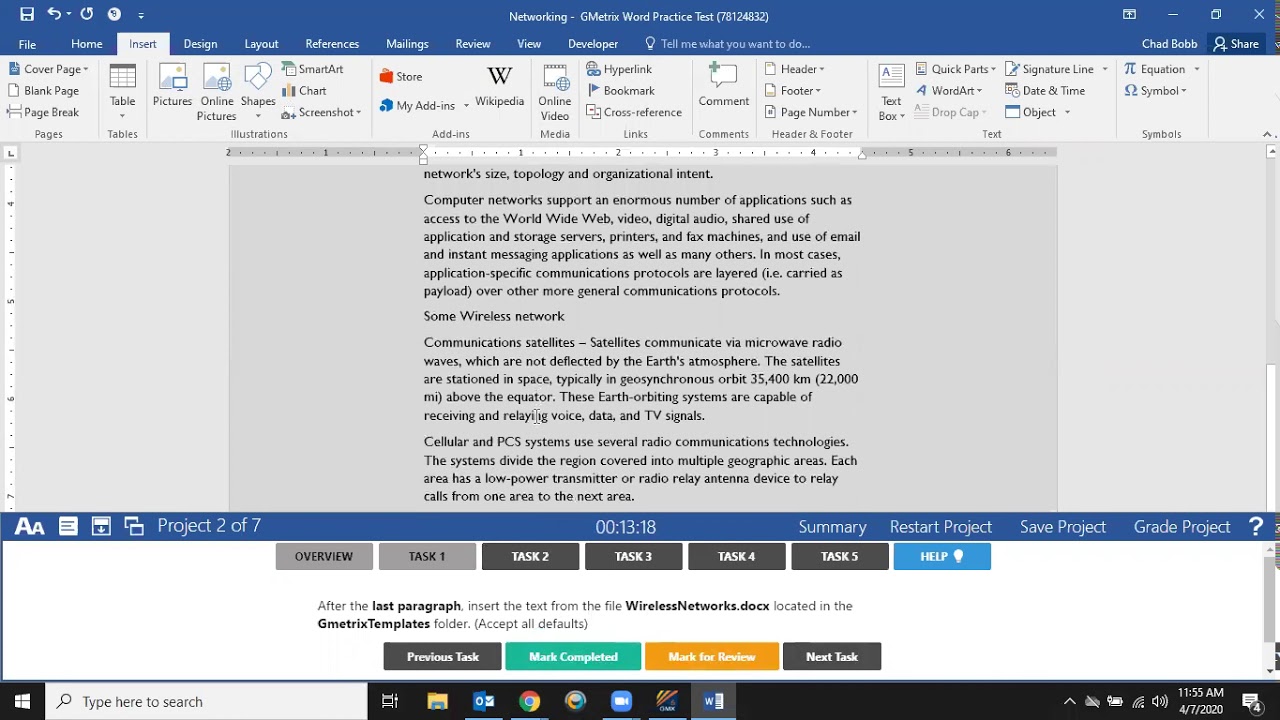This screenshot has width=1280, height=720.
Task: Click the GMetrix font size (AA) icon
Action: (x=29, y=526)
